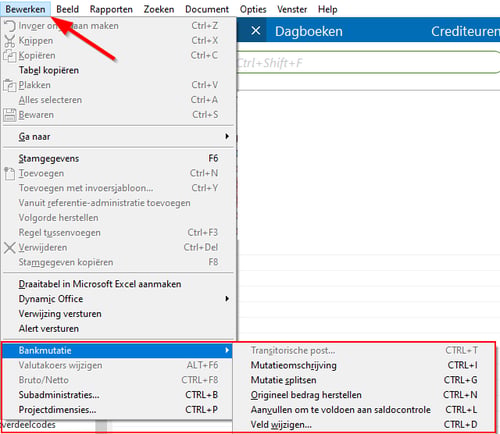Select Regel tussenvoegen

coord(119,233)
